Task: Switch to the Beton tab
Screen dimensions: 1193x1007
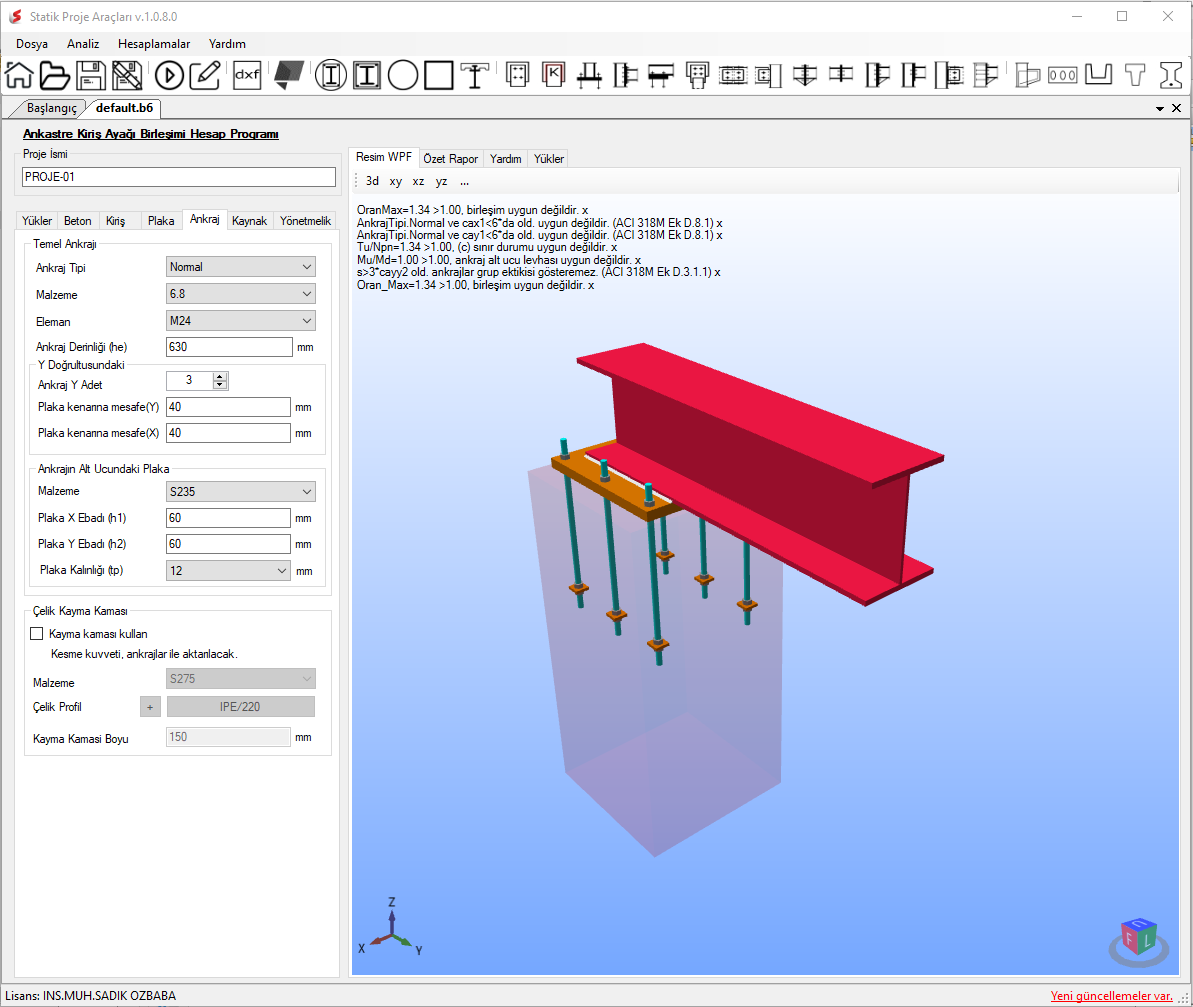Action: tap(78, 221)
